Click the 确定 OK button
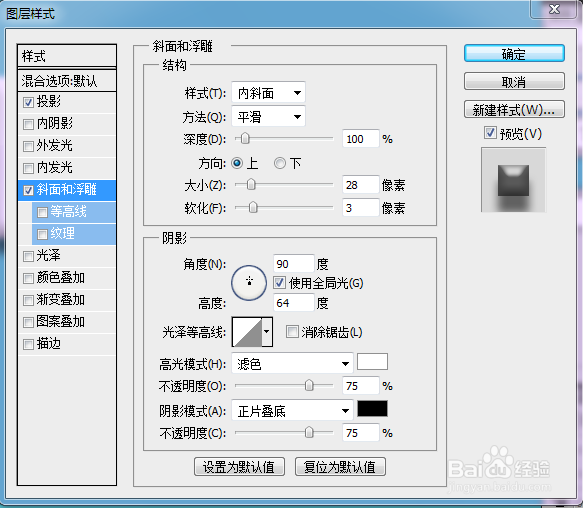The image size is (583, 508). (x=514, y=54)
